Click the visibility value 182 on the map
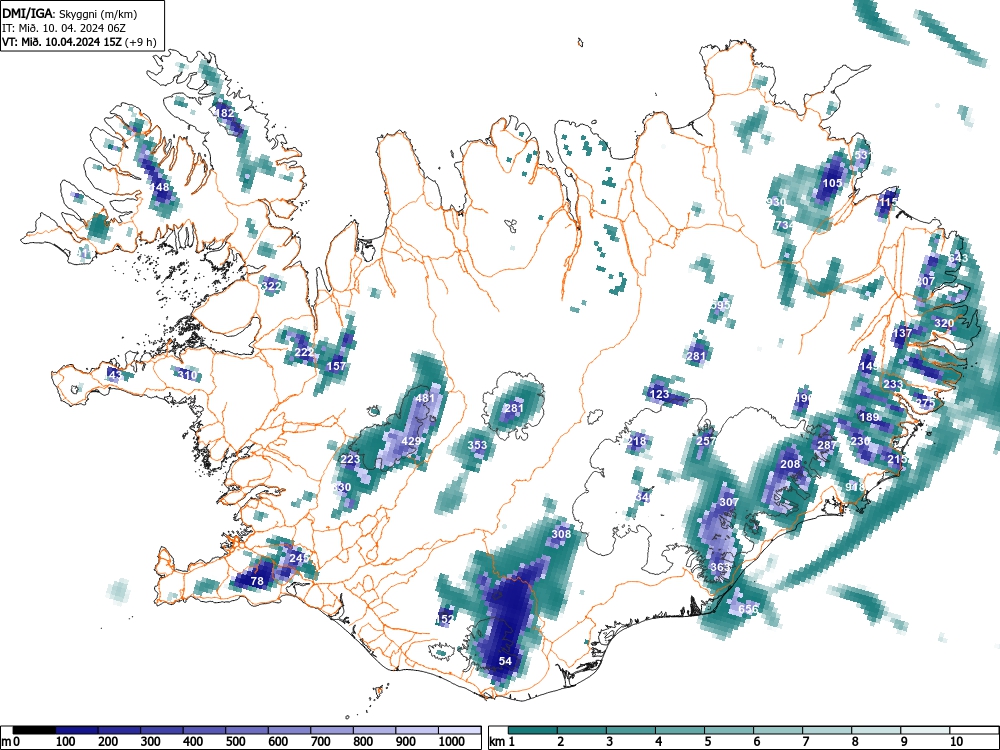Viewport: 1000px width, 750px height. coord(224,113)
